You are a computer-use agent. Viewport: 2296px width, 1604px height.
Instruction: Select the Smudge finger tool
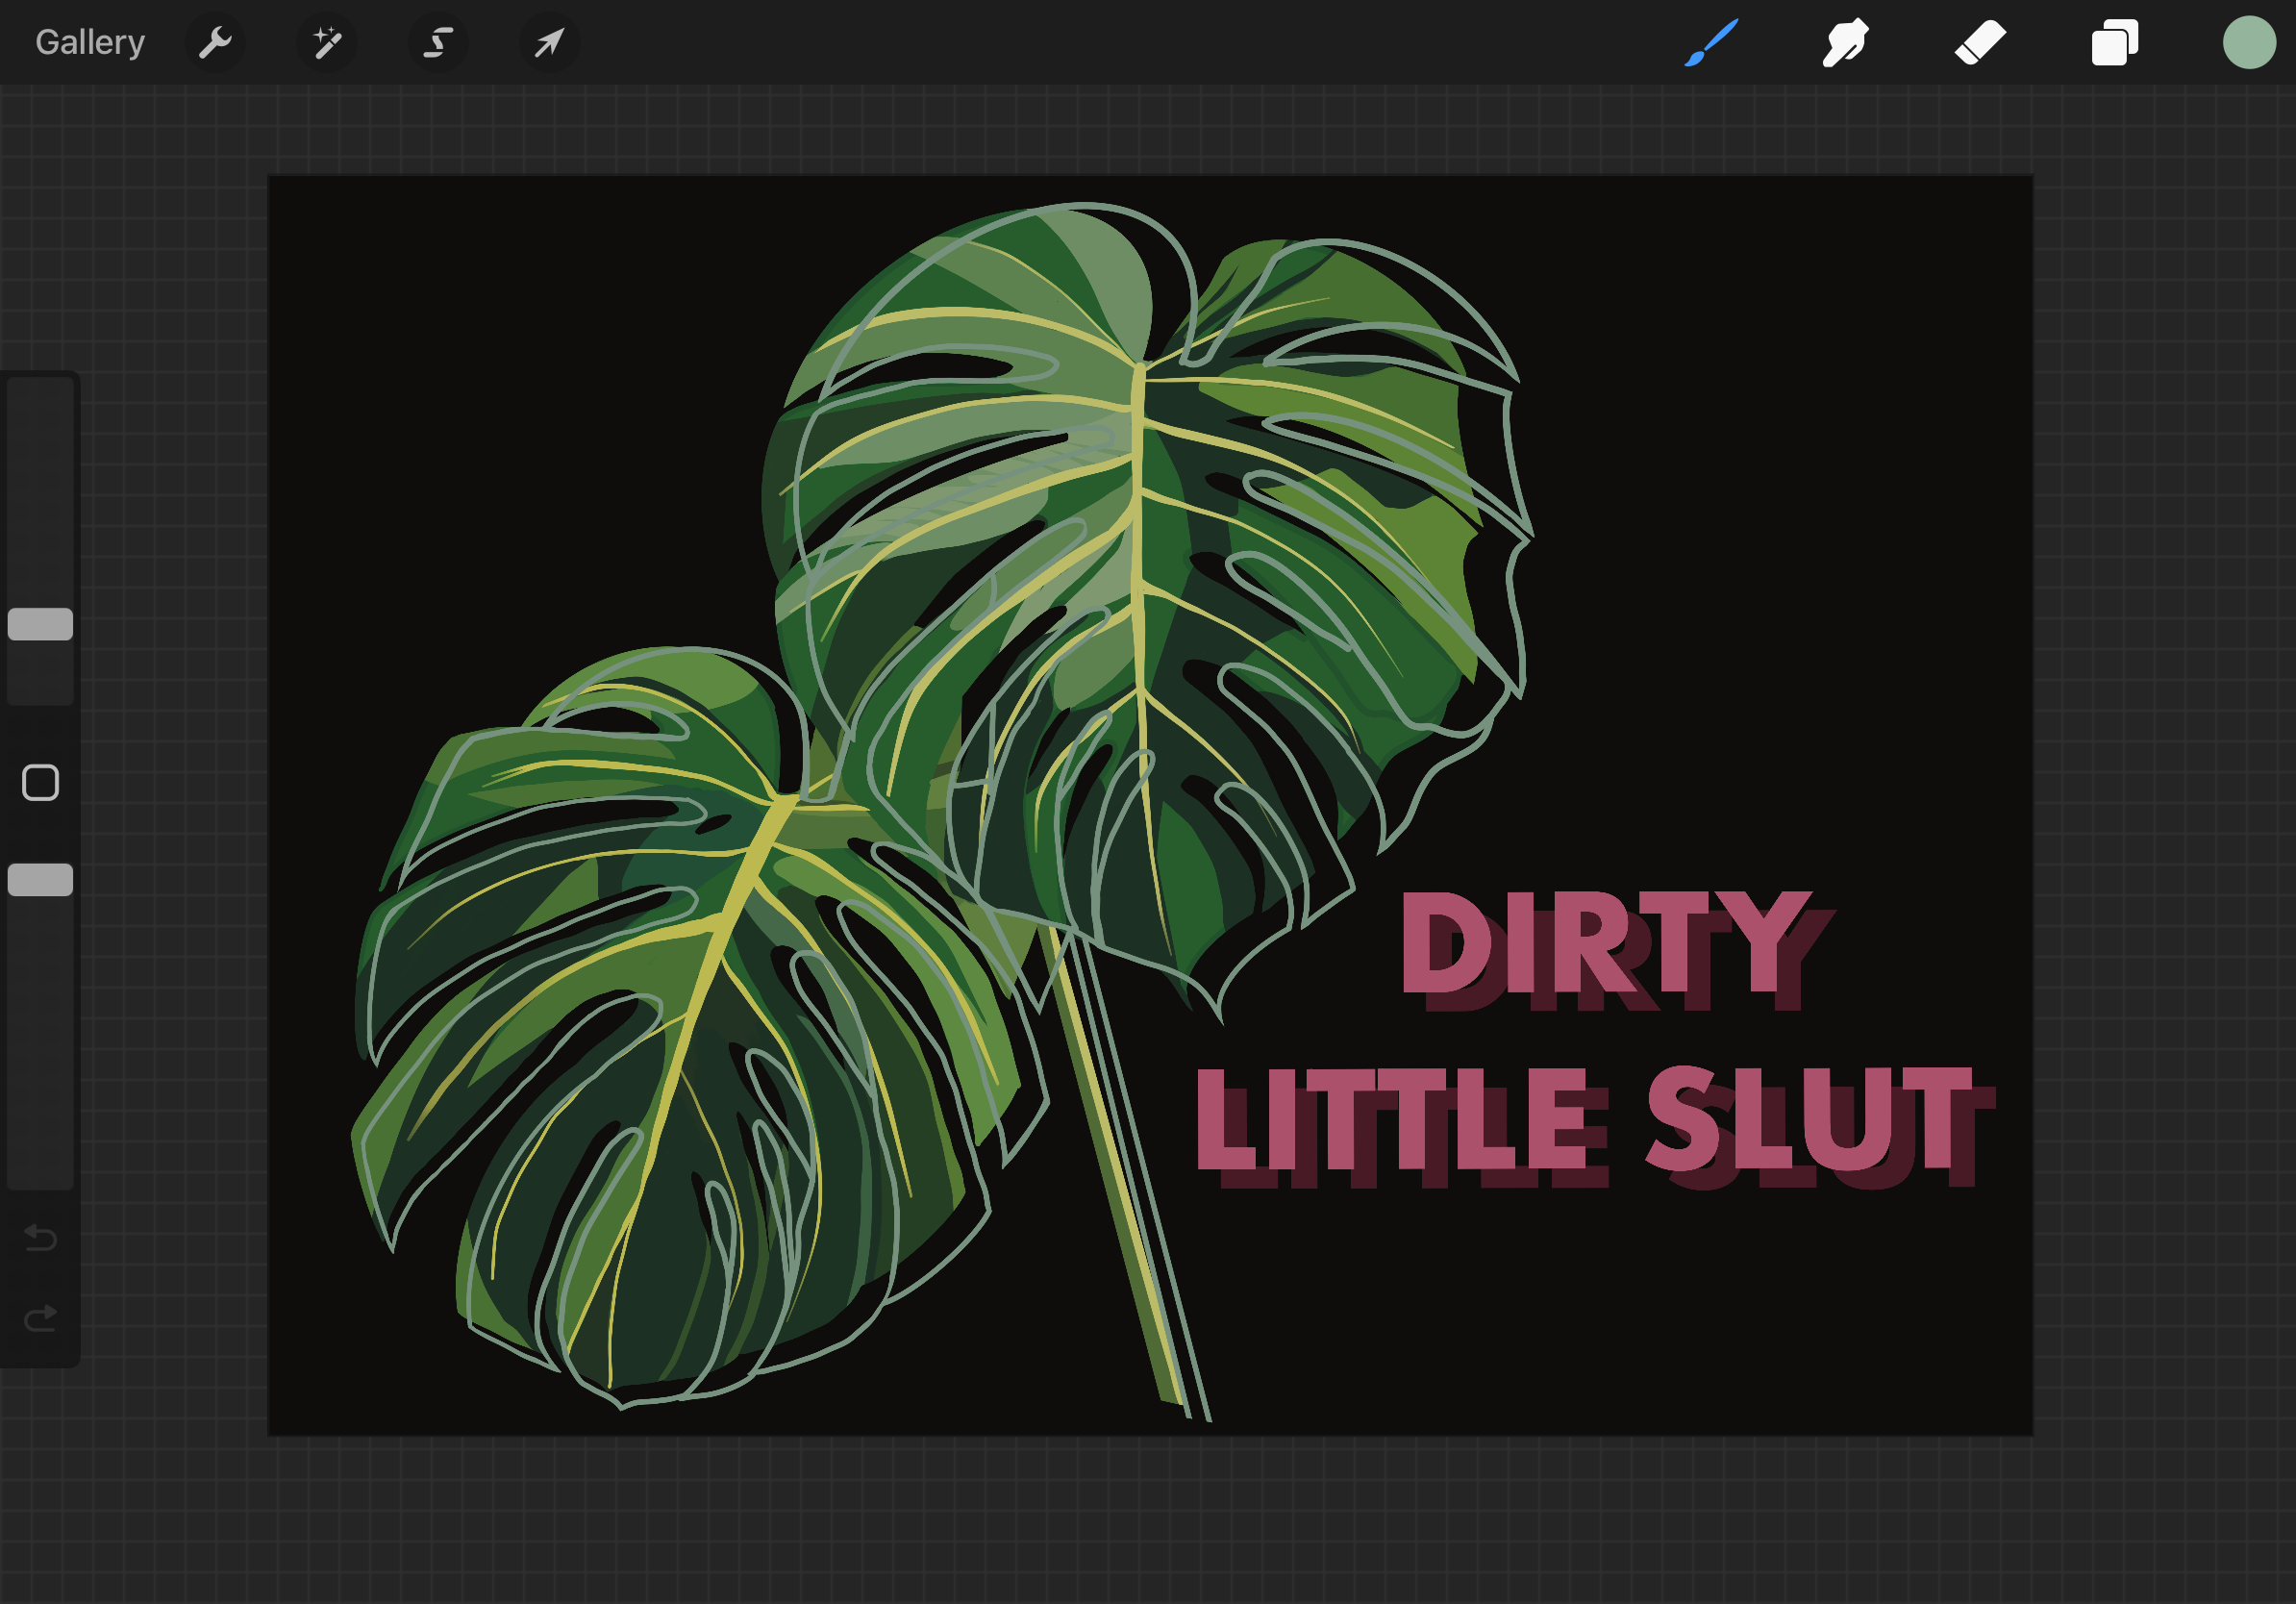click(1845, 43)
